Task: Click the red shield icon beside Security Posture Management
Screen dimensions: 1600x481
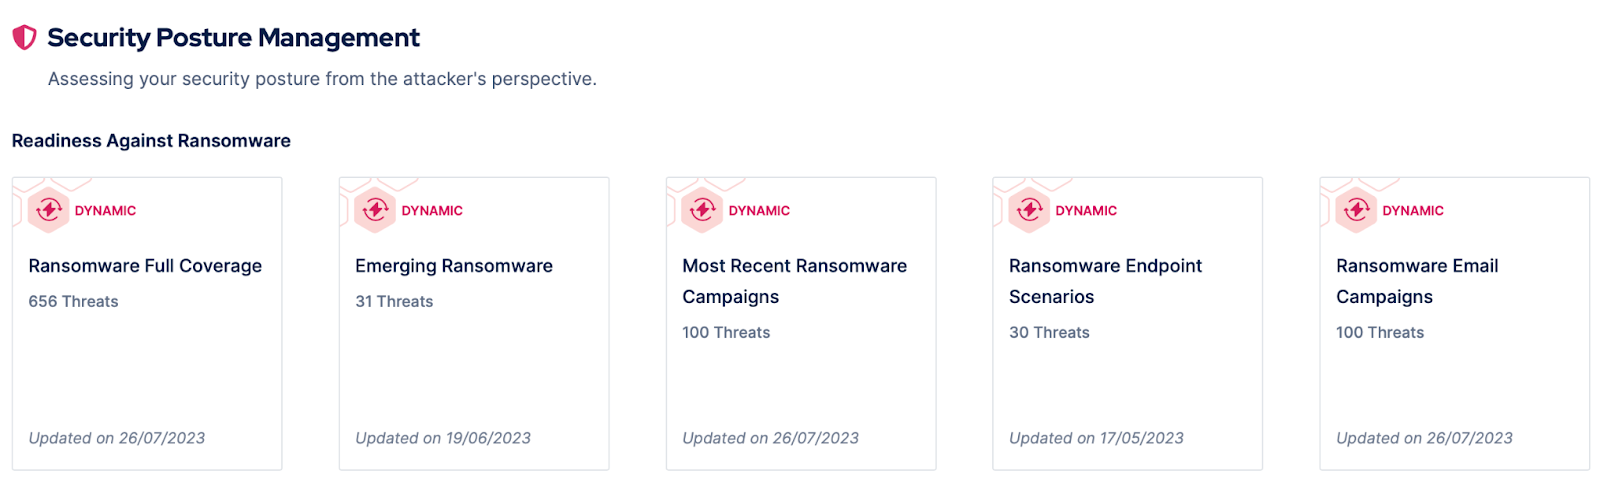Action: pyautogui.click(x=24, y=38)
